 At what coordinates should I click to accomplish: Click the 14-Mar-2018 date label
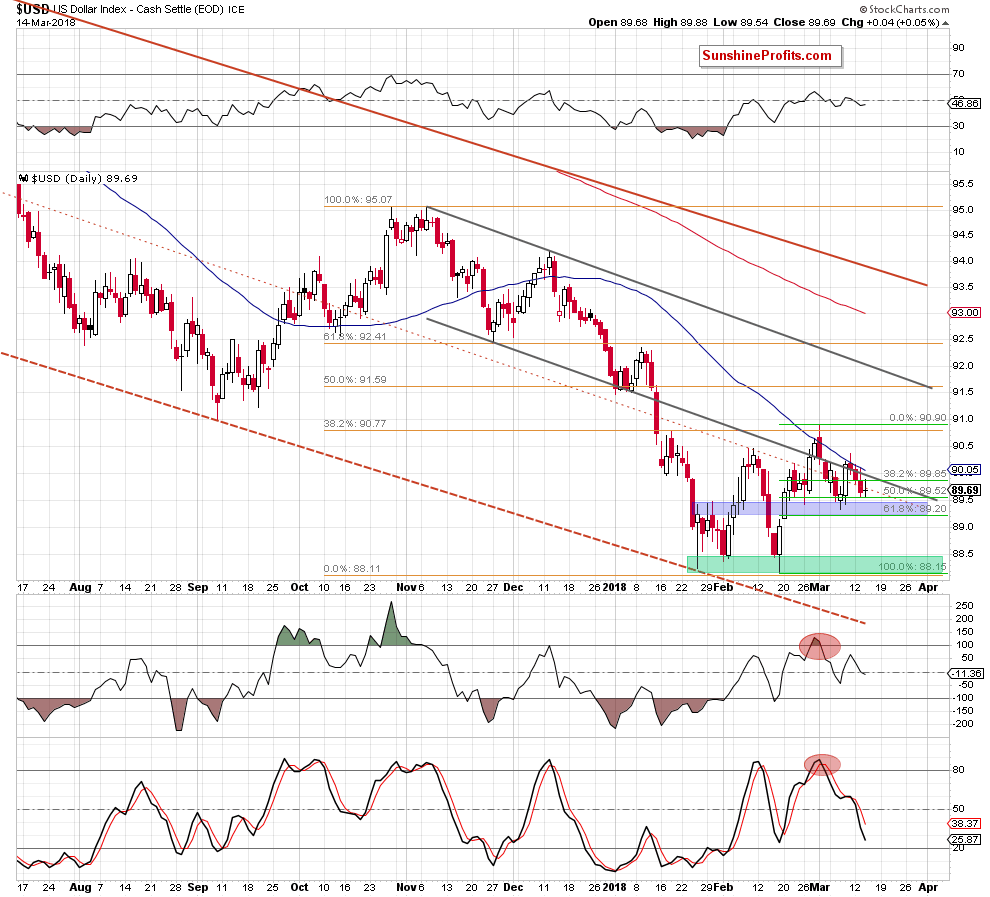(45, 23)
